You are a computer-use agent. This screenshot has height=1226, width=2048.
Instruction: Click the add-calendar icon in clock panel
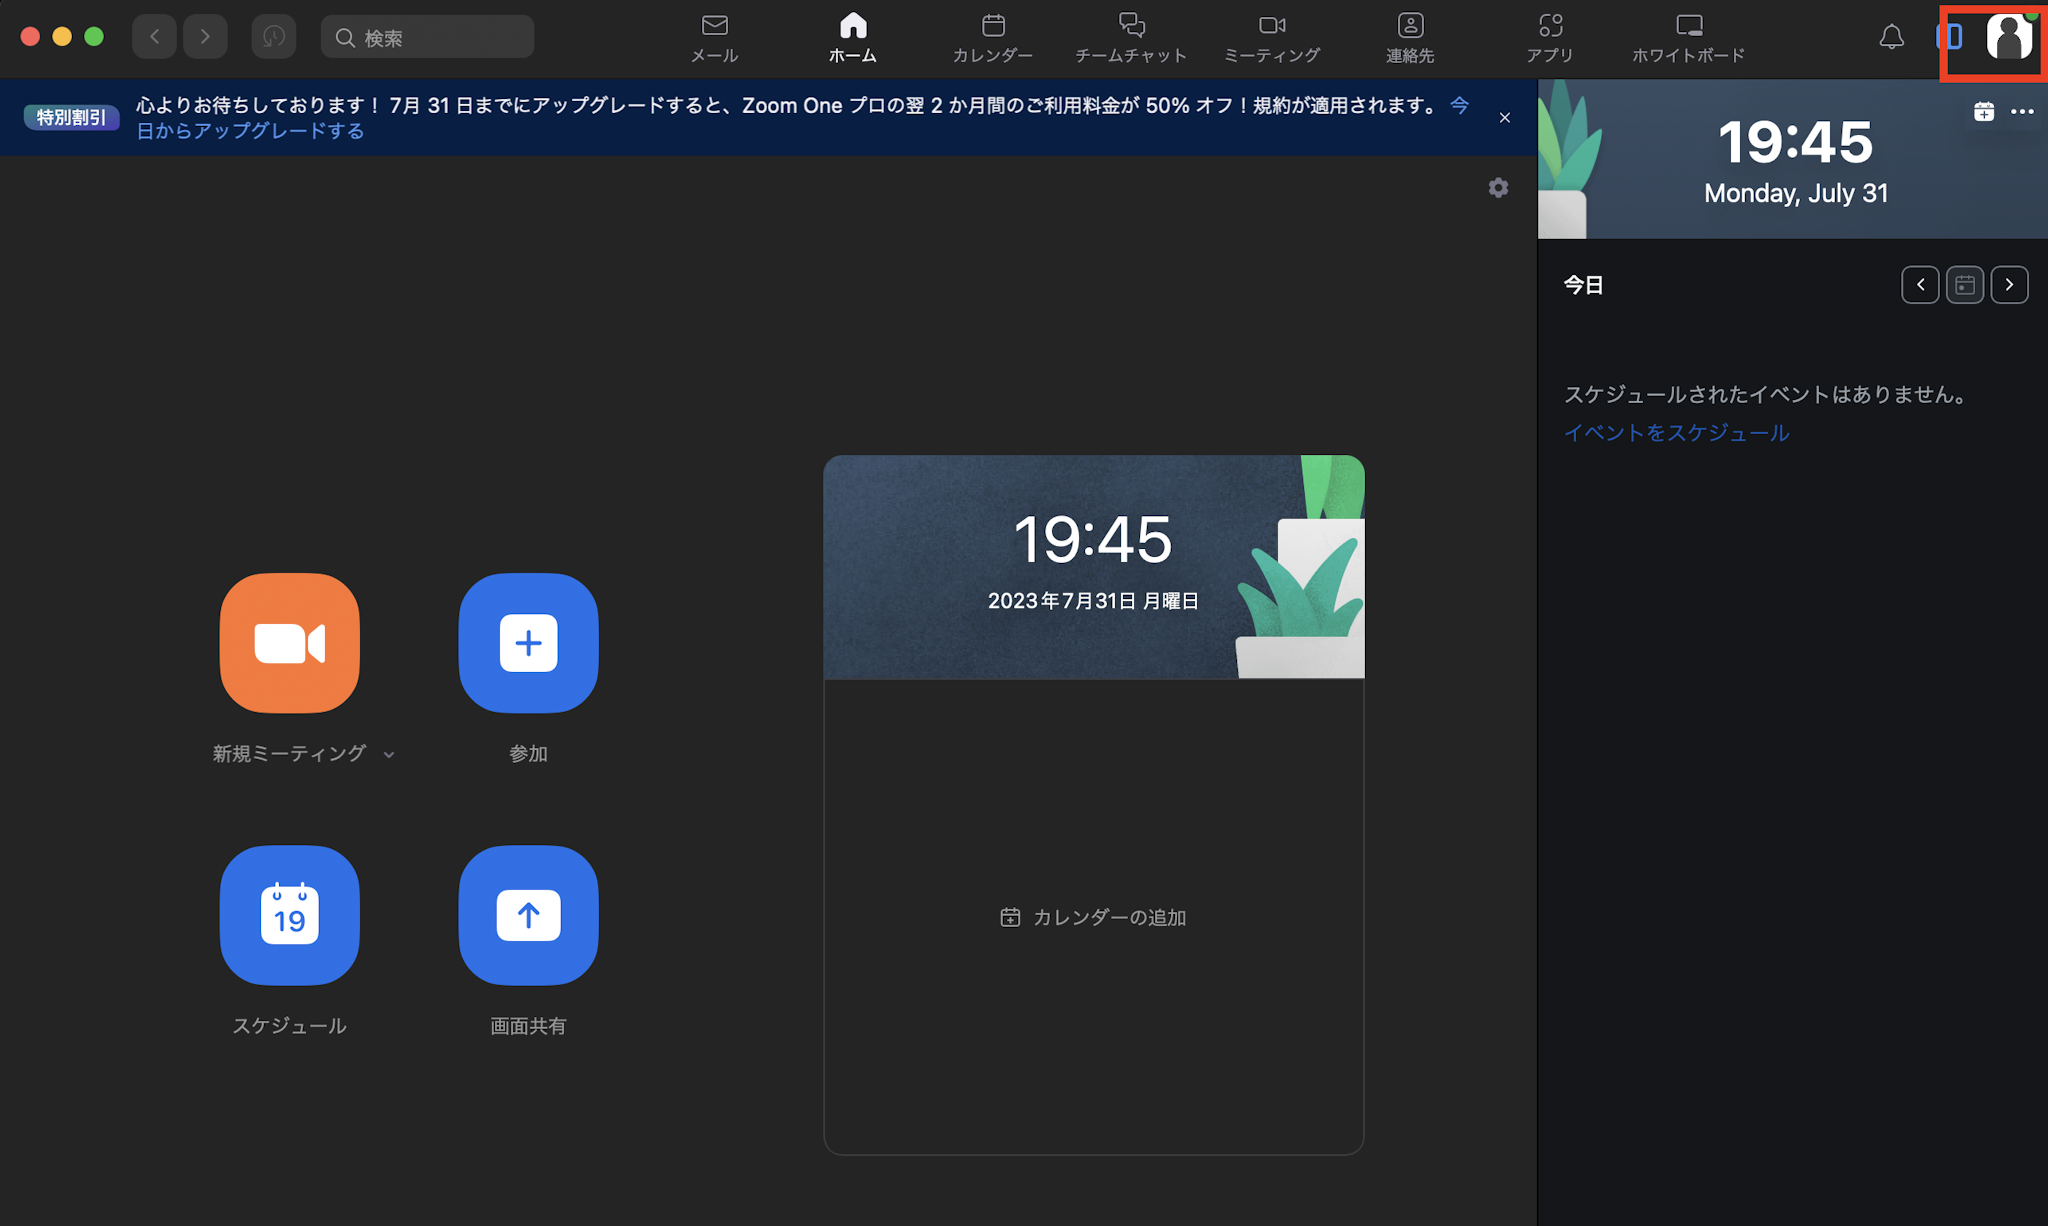tap(1984, 112)
